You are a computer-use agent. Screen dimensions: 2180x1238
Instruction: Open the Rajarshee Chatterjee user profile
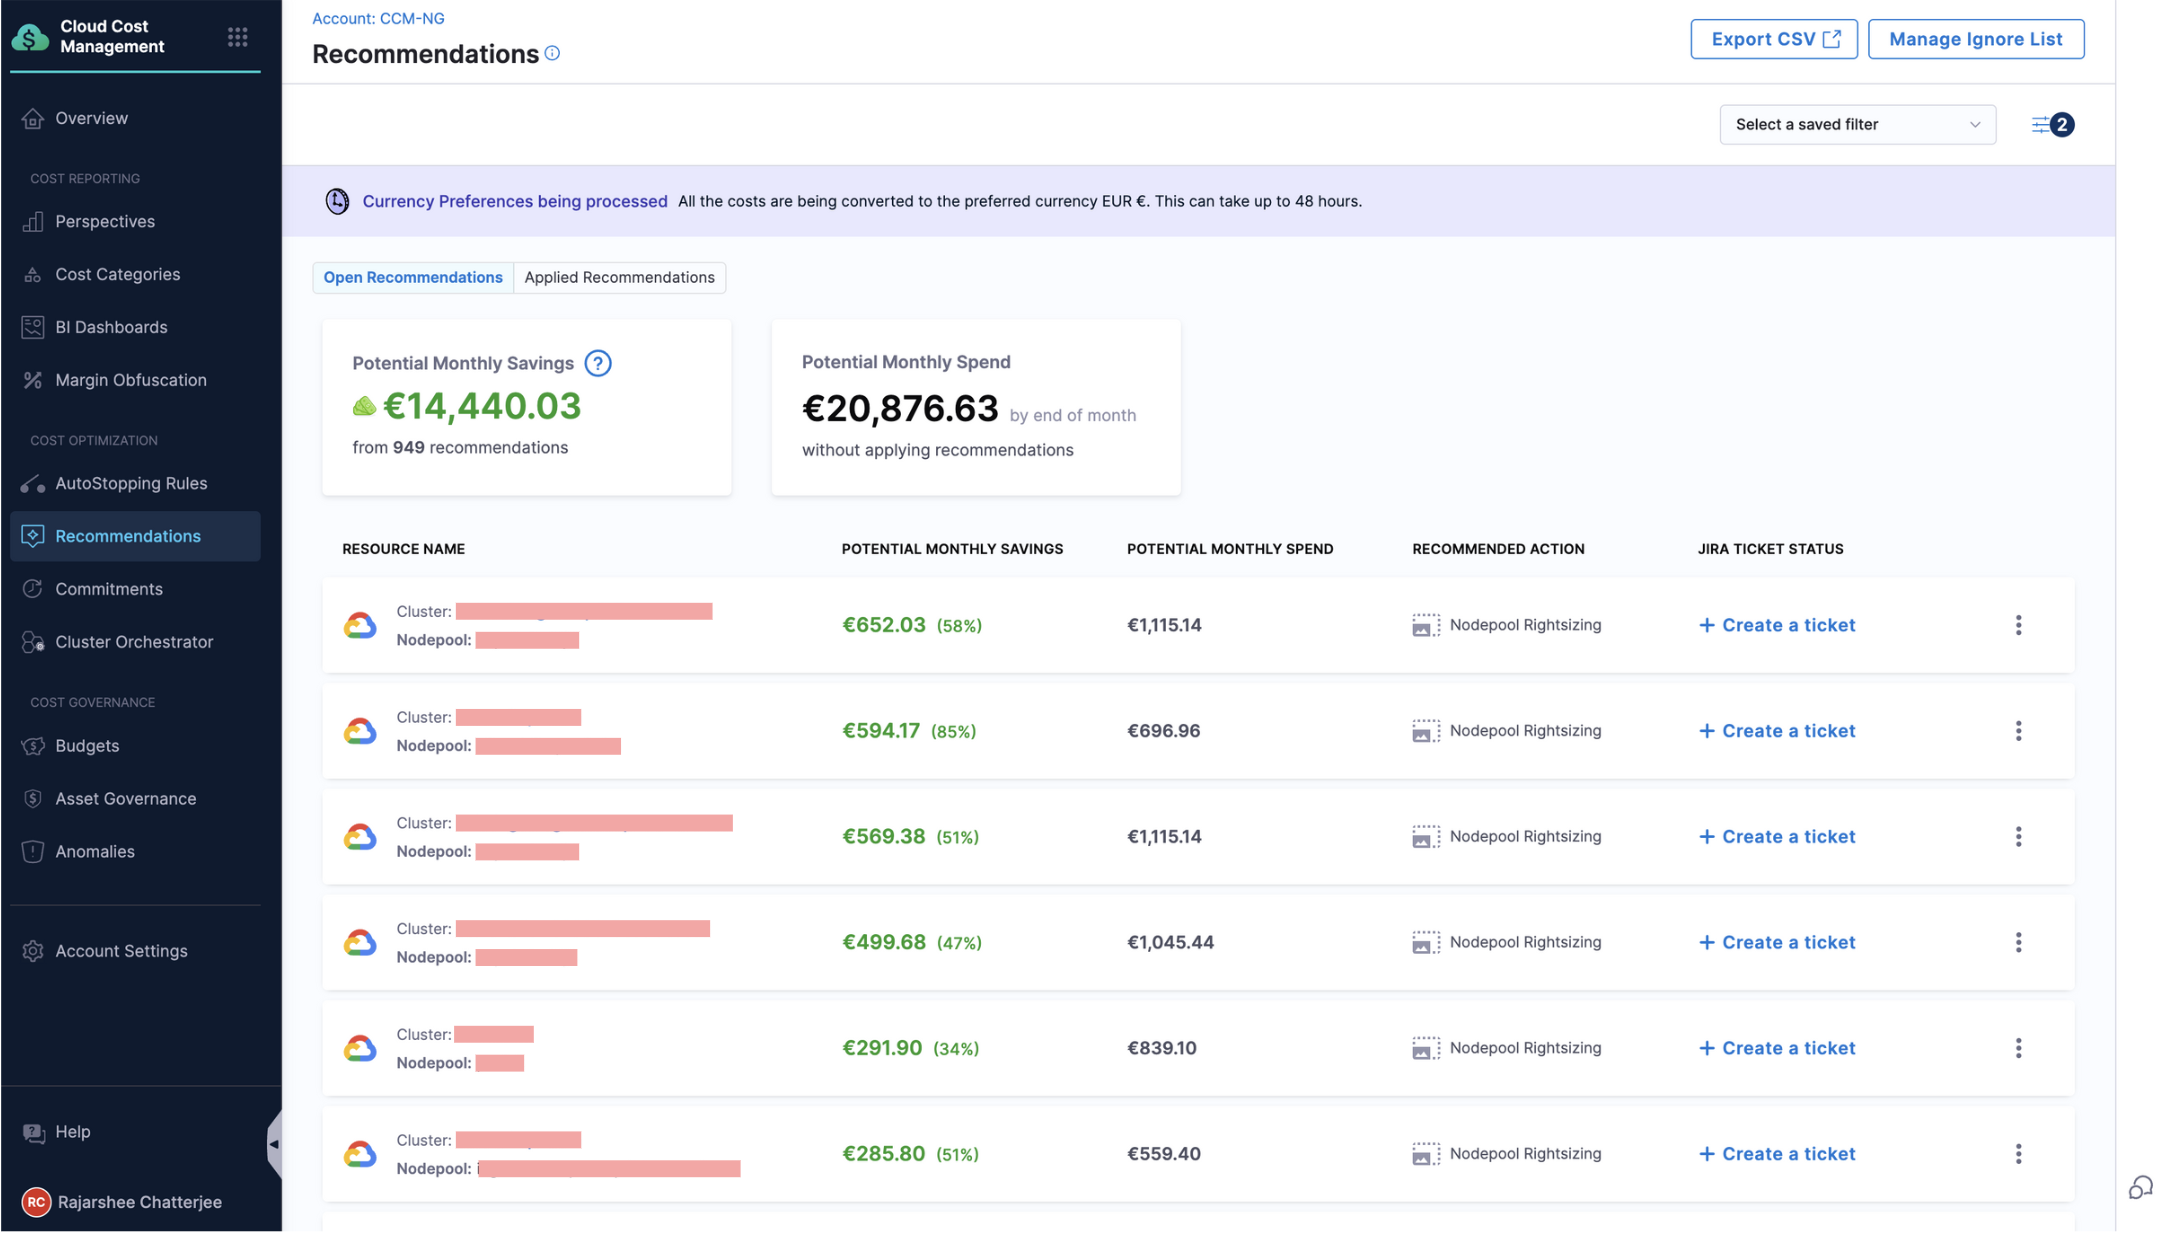coord(139,1202)
